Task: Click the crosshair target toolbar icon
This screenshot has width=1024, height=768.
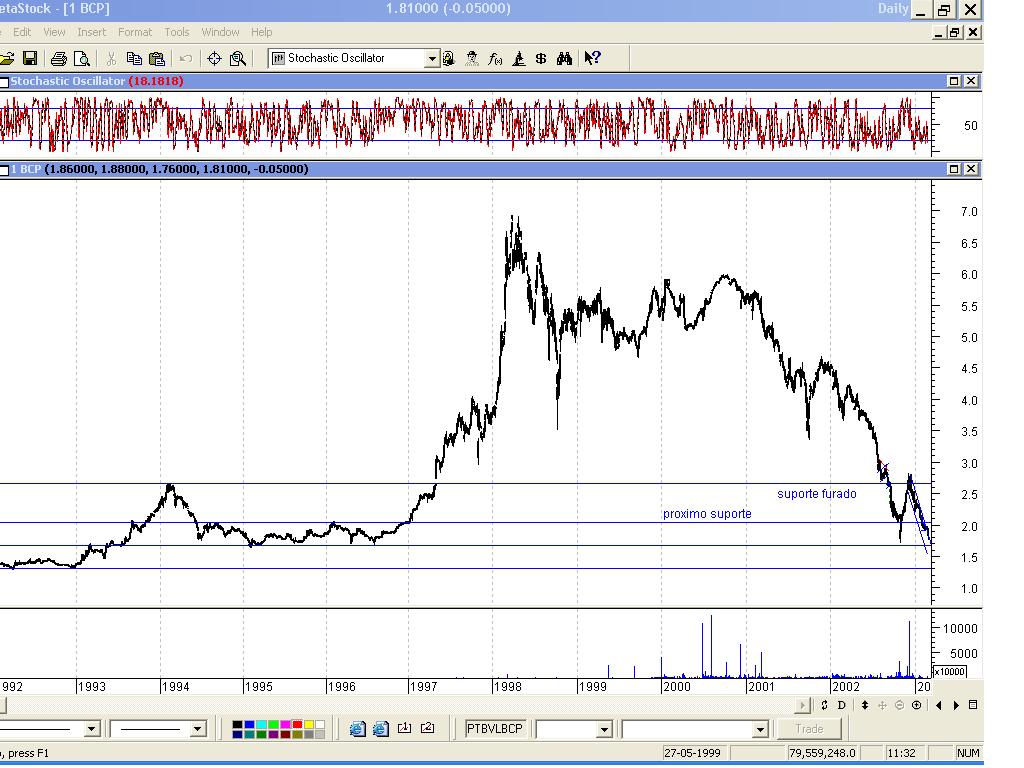Action: click(x=214, y=59)
